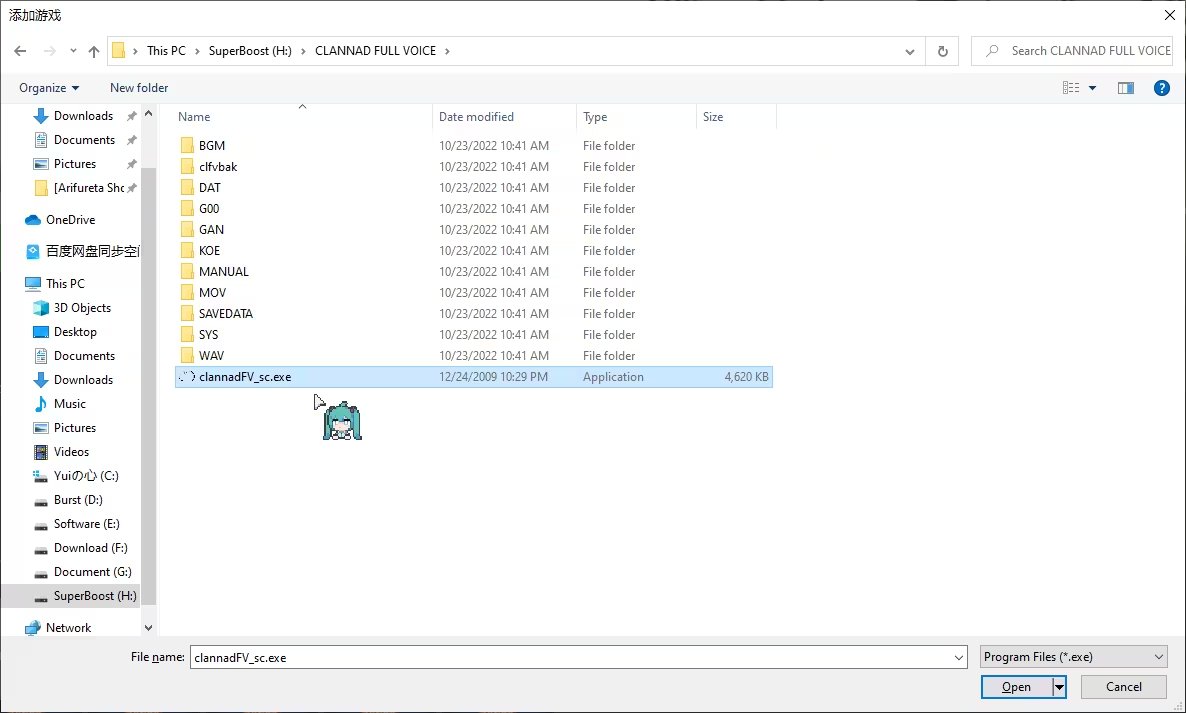Screen dimensions: 1186x713
Task: Open the Organize menu
Action: pos(49,88)
